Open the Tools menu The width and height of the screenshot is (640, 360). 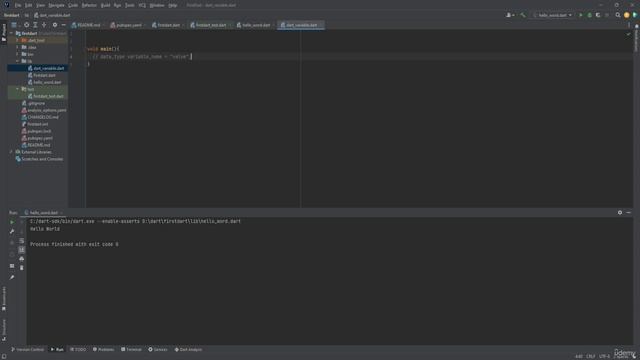pyautogui.click(x=129, y=5)
